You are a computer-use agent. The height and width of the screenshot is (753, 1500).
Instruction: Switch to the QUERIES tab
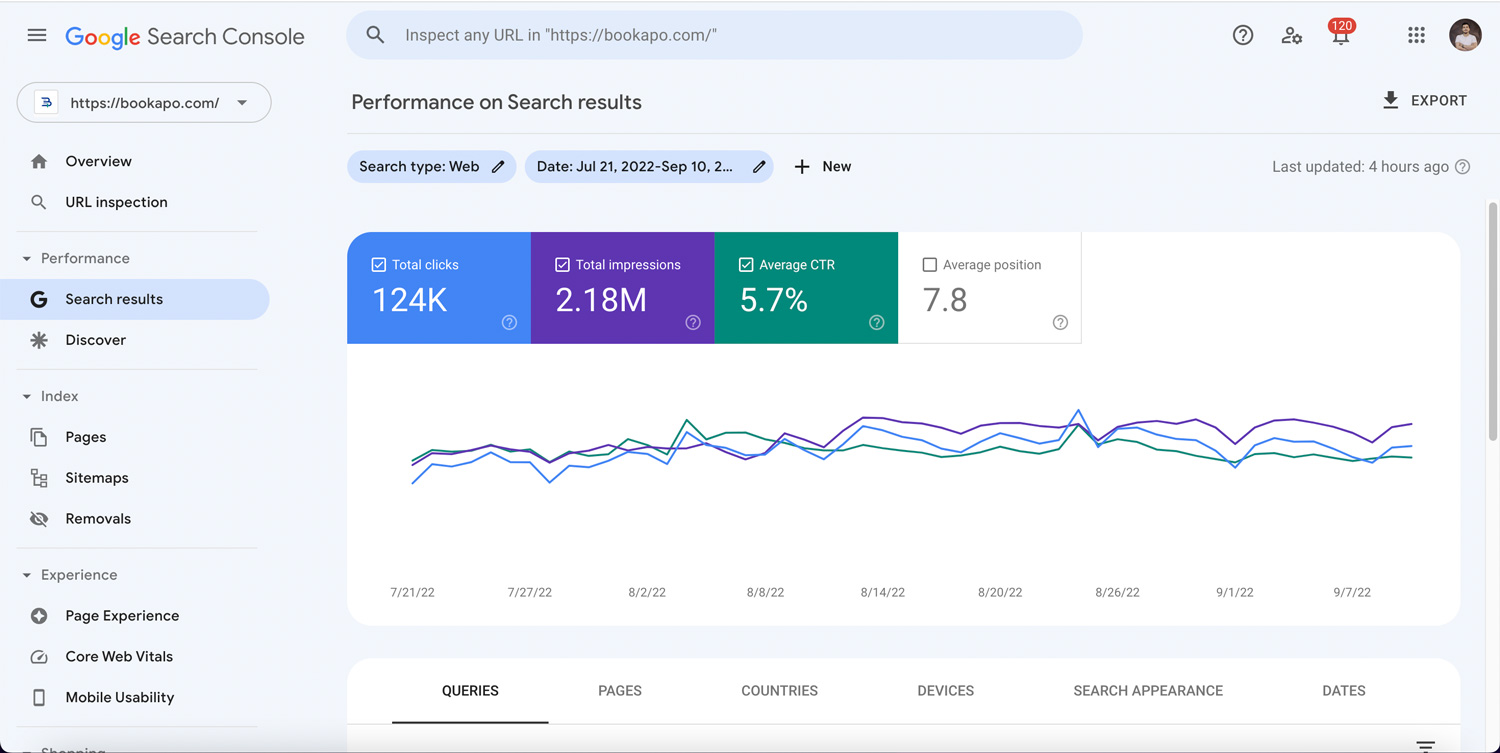click(470, 691)
